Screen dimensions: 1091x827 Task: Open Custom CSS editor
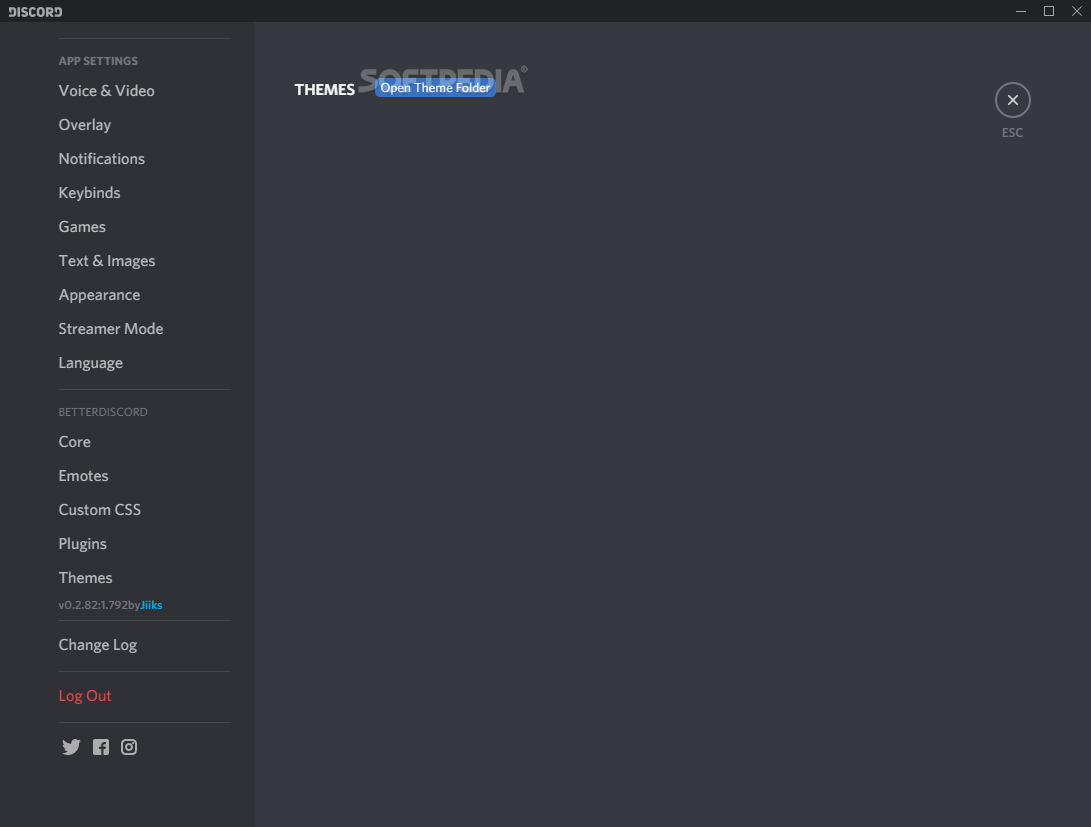[x=99, y=511]
